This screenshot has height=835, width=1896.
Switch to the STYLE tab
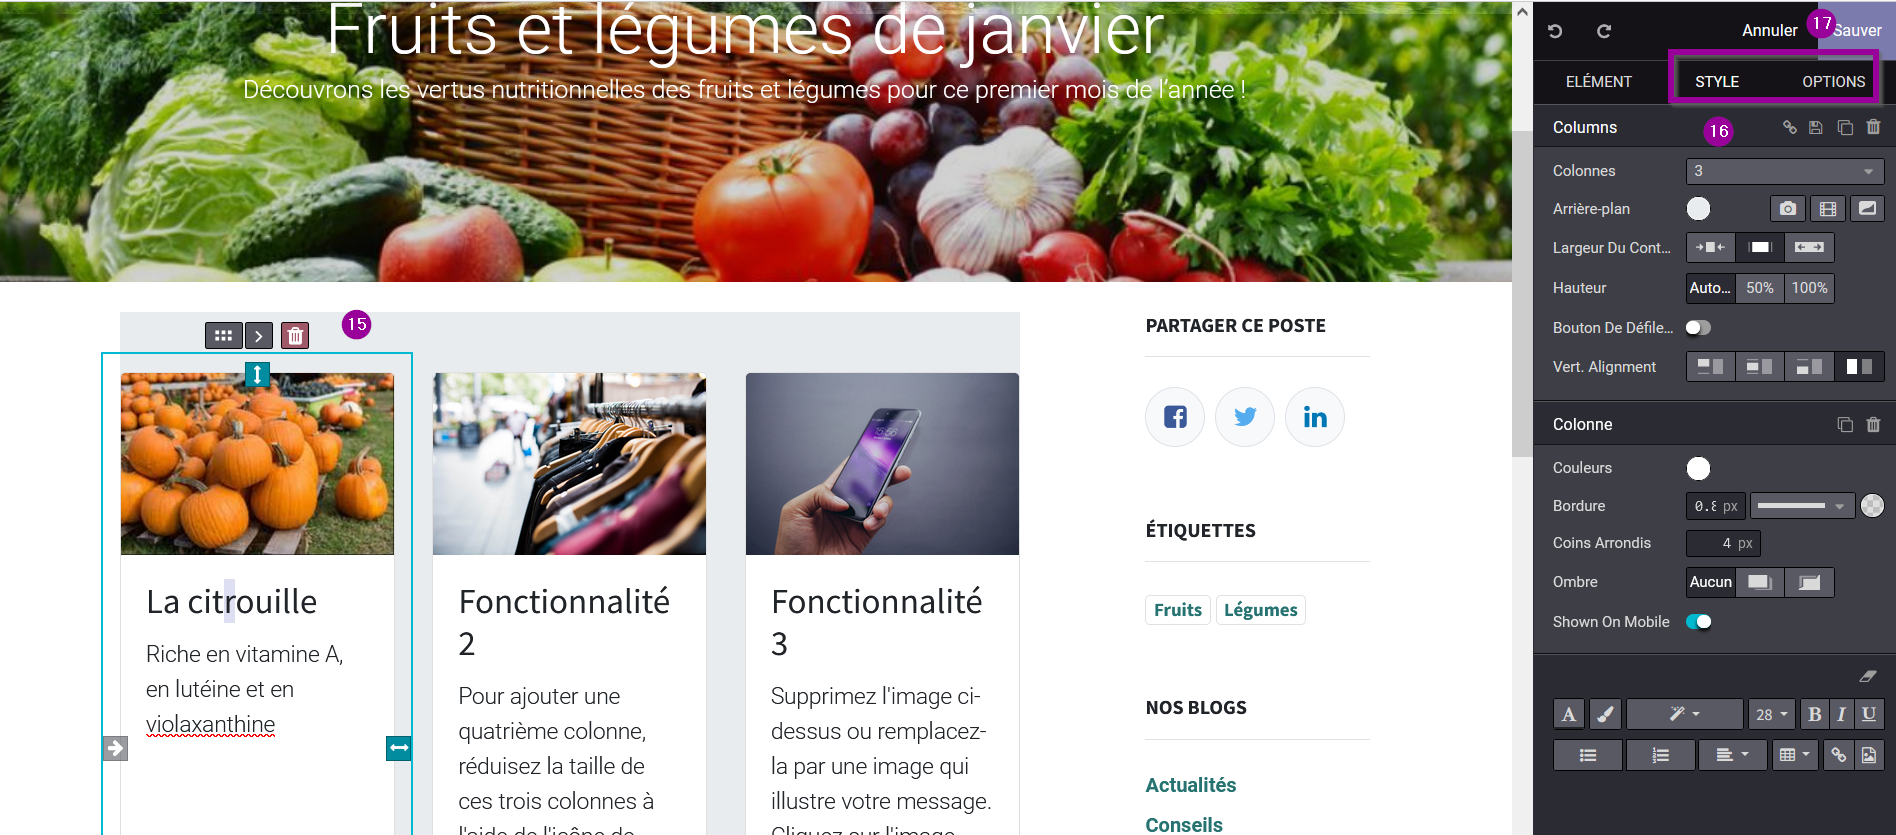(1717, 82)
